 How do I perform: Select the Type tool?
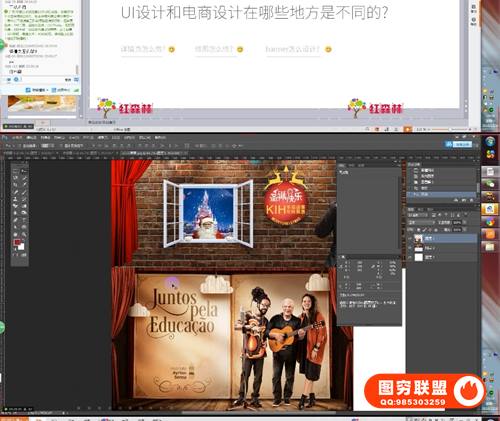[x=24, y=220]
